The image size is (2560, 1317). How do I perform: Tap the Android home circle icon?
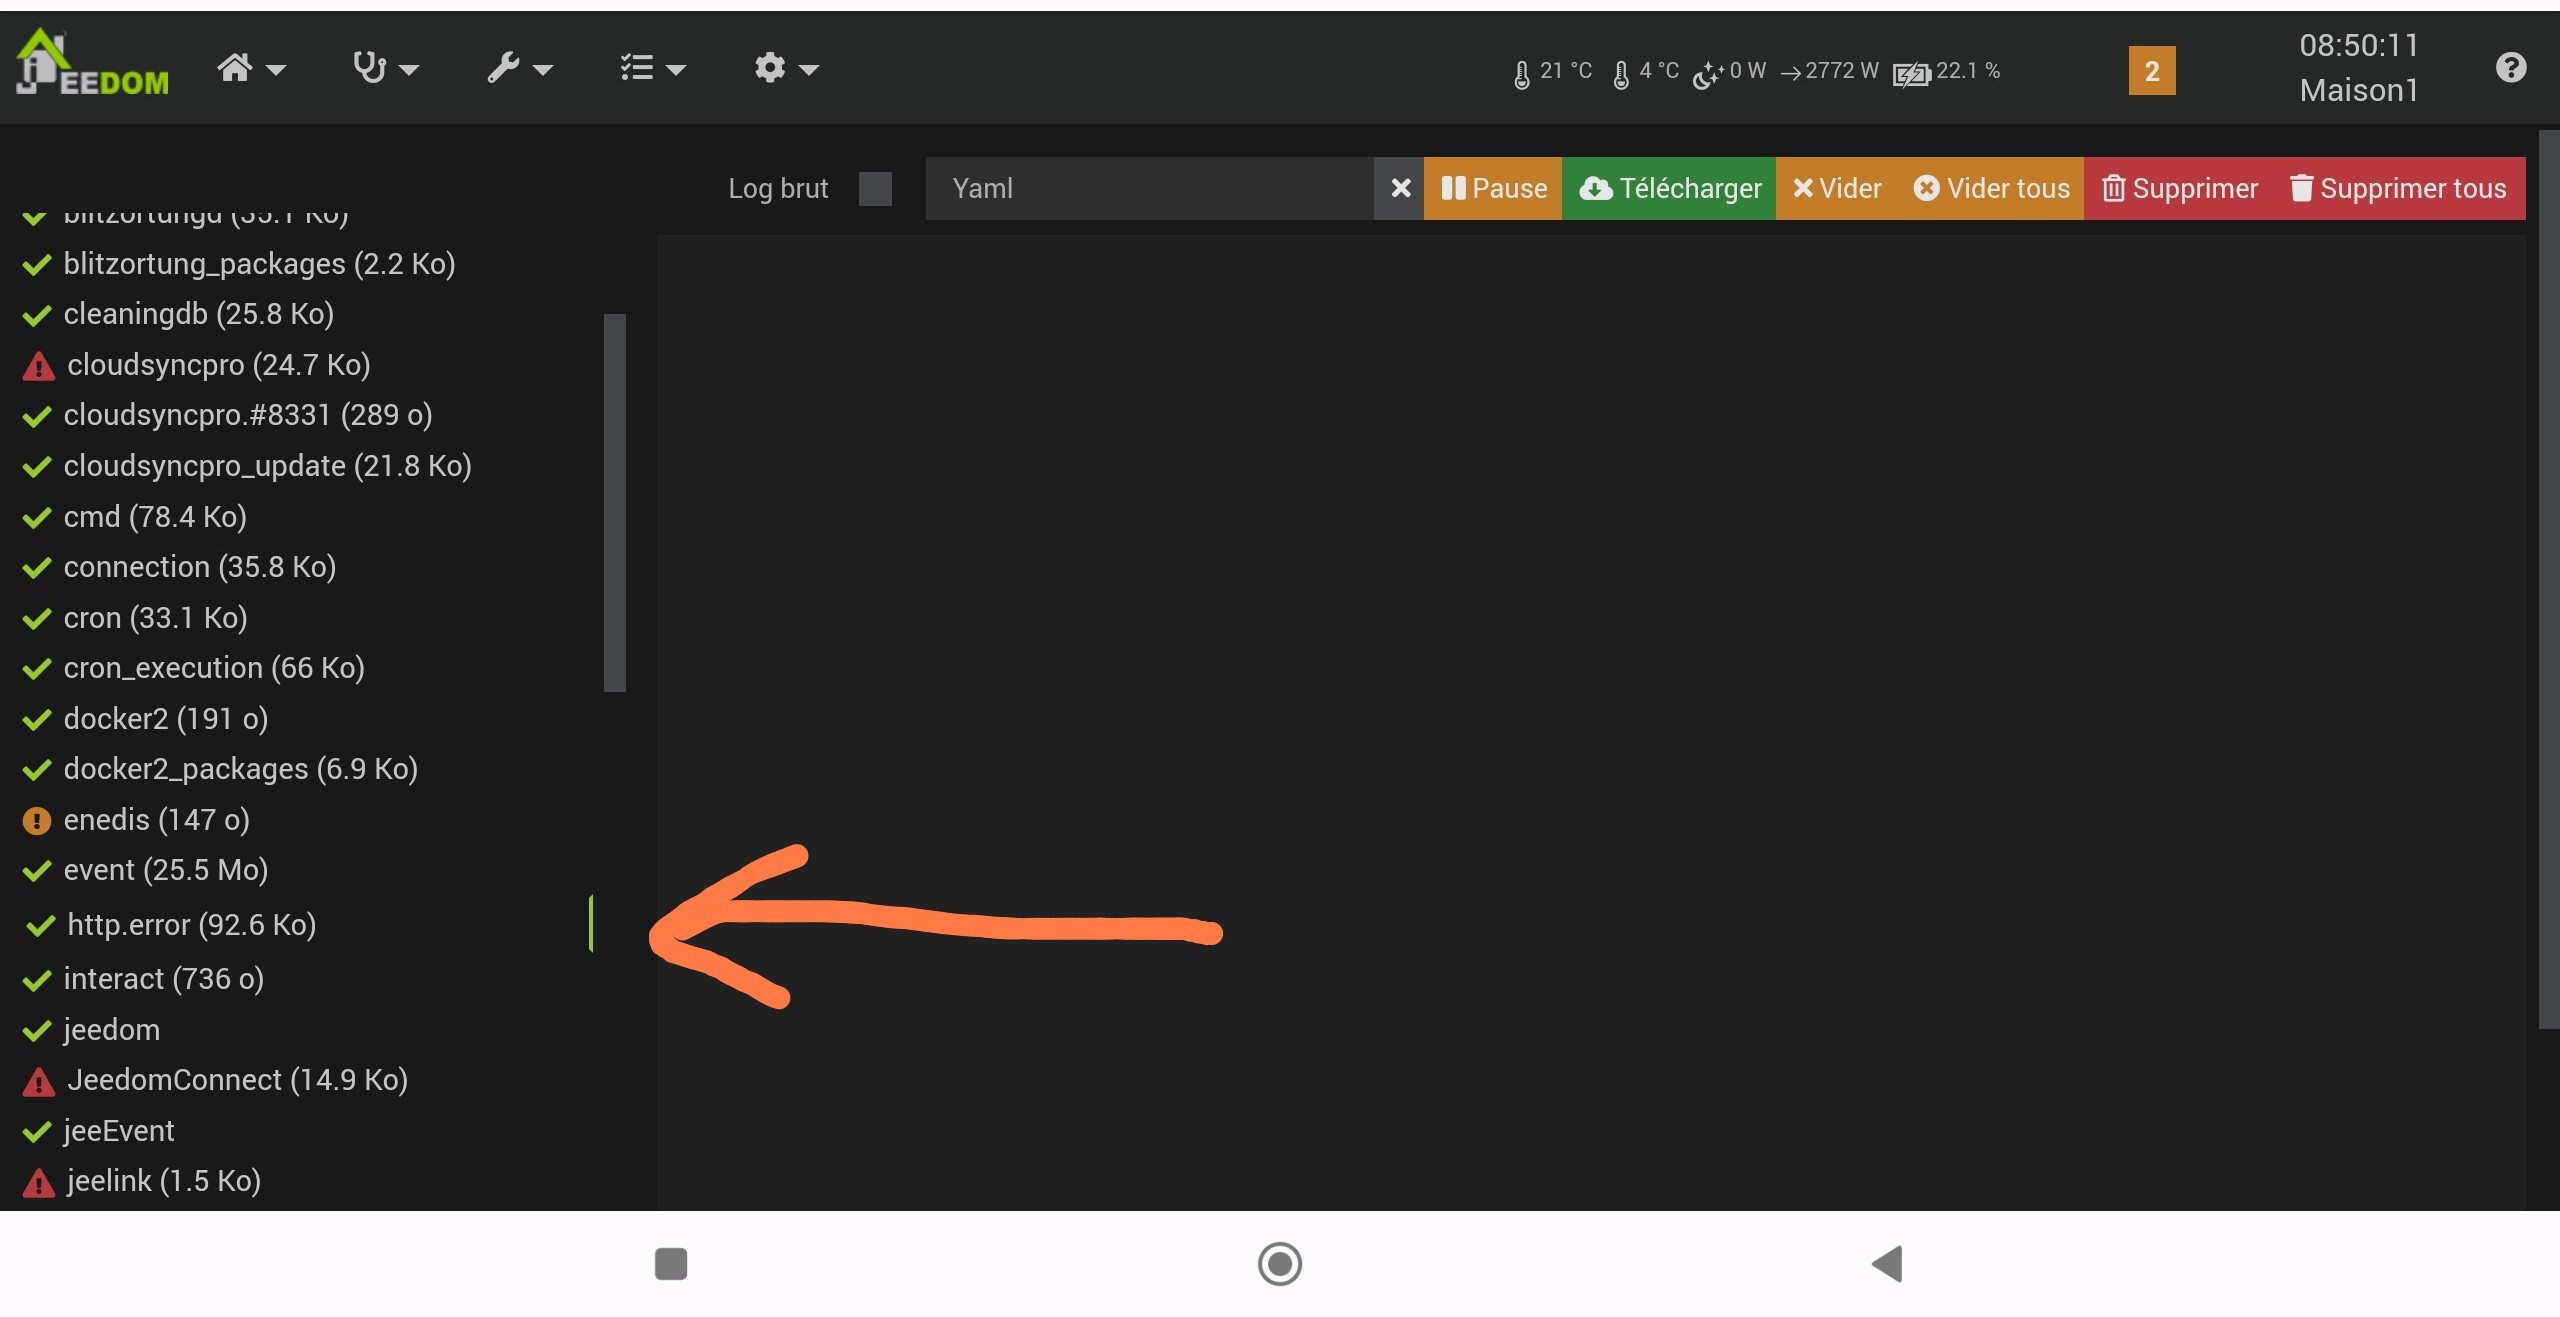point(1279,1264)
